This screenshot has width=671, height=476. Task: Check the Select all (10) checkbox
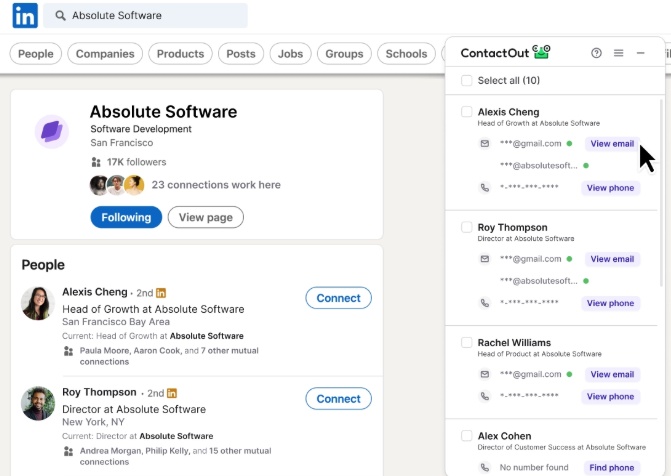466,80
